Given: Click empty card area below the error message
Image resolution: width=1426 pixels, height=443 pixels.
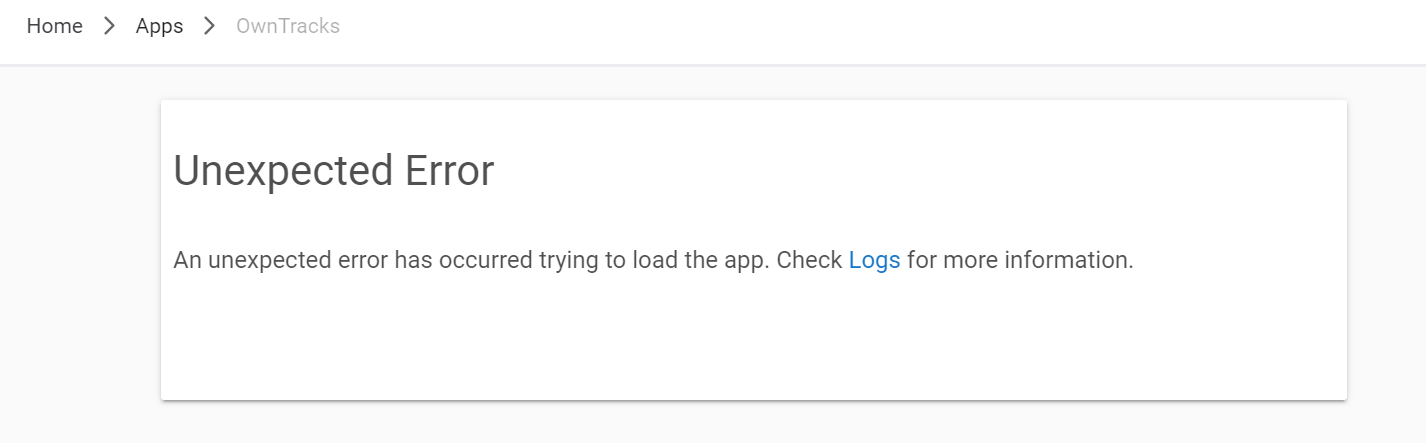Looking at the screenshot, I should [x=750, y=340].
